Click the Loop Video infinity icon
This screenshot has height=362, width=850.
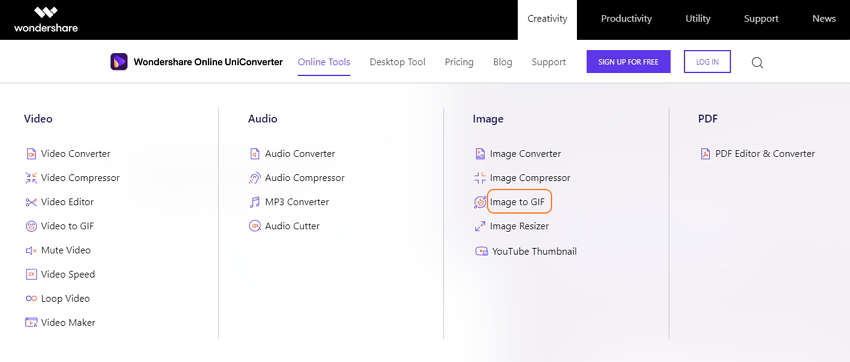31,299
